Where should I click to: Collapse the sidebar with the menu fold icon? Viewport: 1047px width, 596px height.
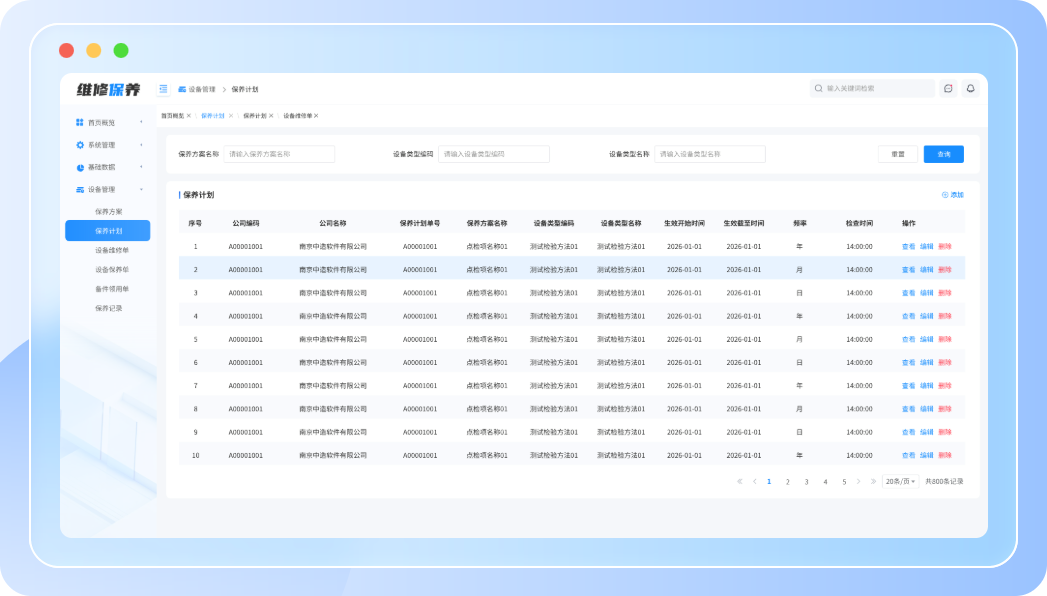pos(163,89)
